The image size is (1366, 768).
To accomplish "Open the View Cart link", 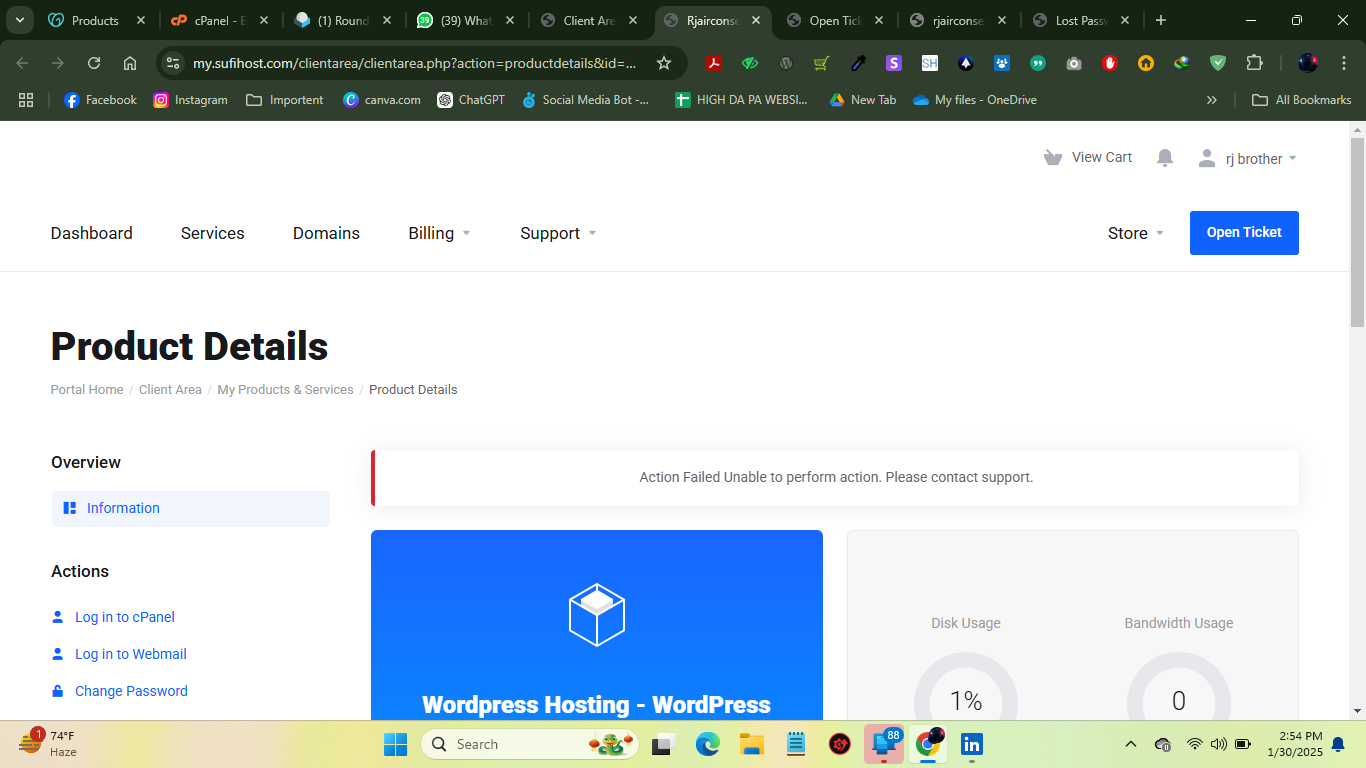I will pos(1088,157).
